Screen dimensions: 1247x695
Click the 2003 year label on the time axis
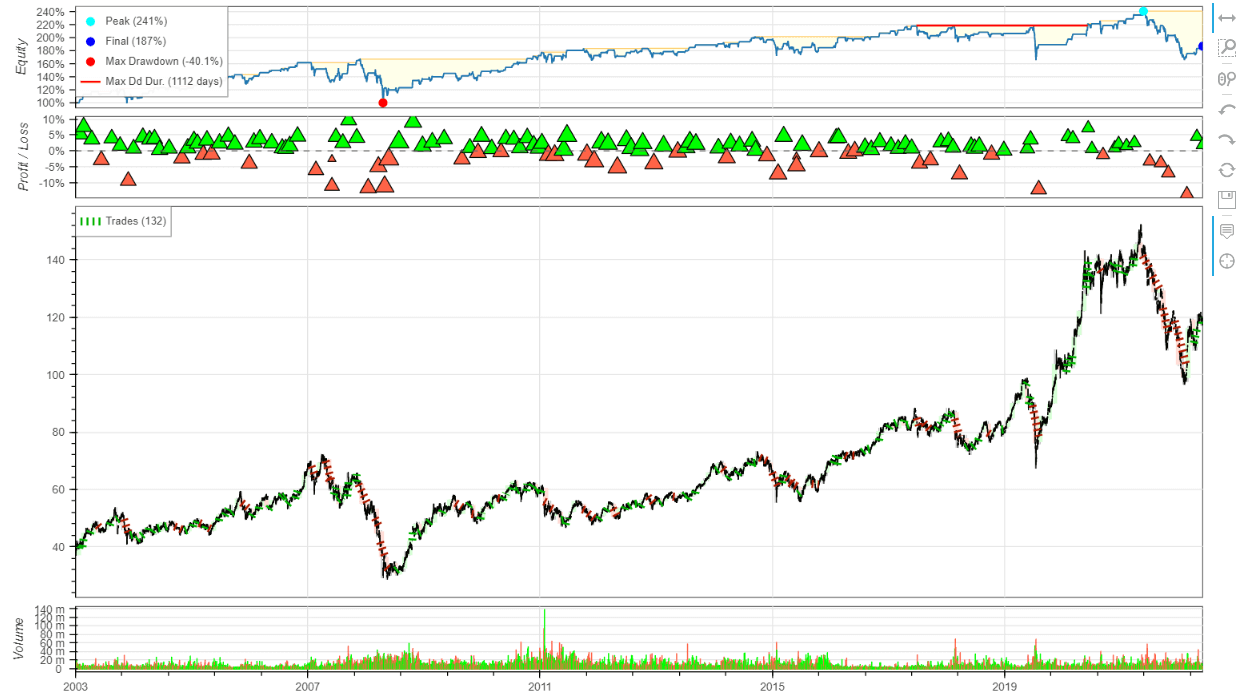click(75, 687)
